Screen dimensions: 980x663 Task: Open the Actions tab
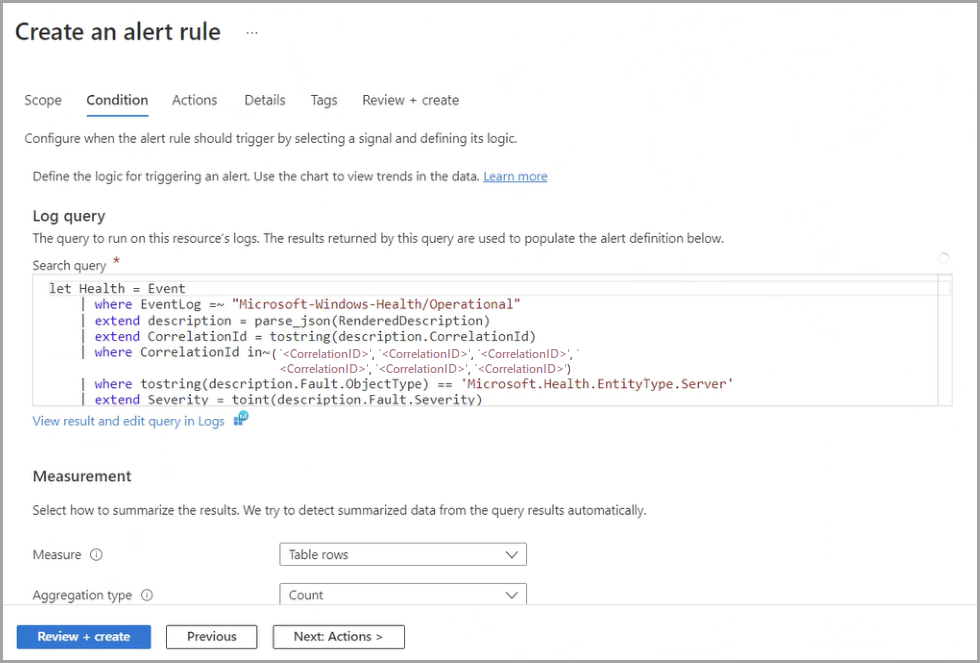tap(194, 100)
